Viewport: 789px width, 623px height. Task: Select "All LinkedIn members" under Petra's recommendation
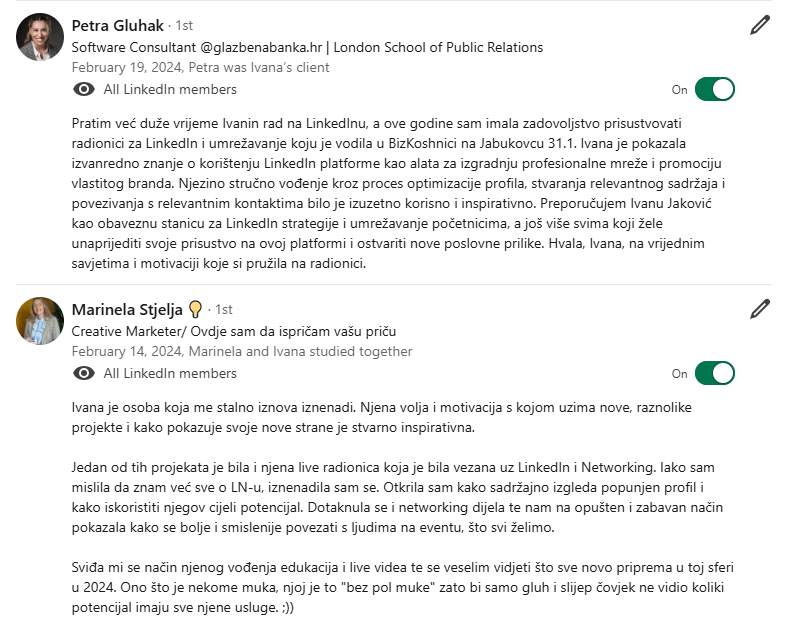(170, 90)
